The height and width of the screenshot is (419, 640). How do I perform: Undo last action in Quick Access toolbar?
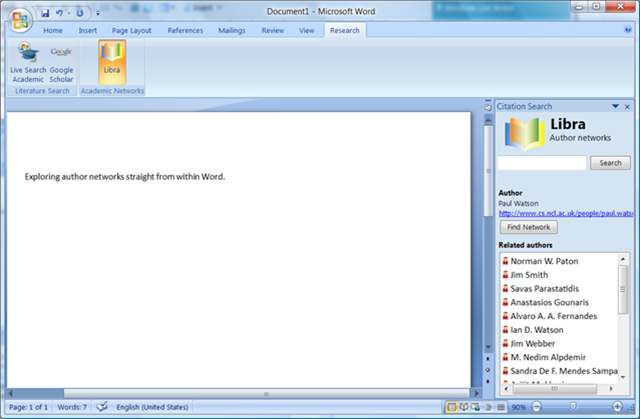click(x=59, y=13)
